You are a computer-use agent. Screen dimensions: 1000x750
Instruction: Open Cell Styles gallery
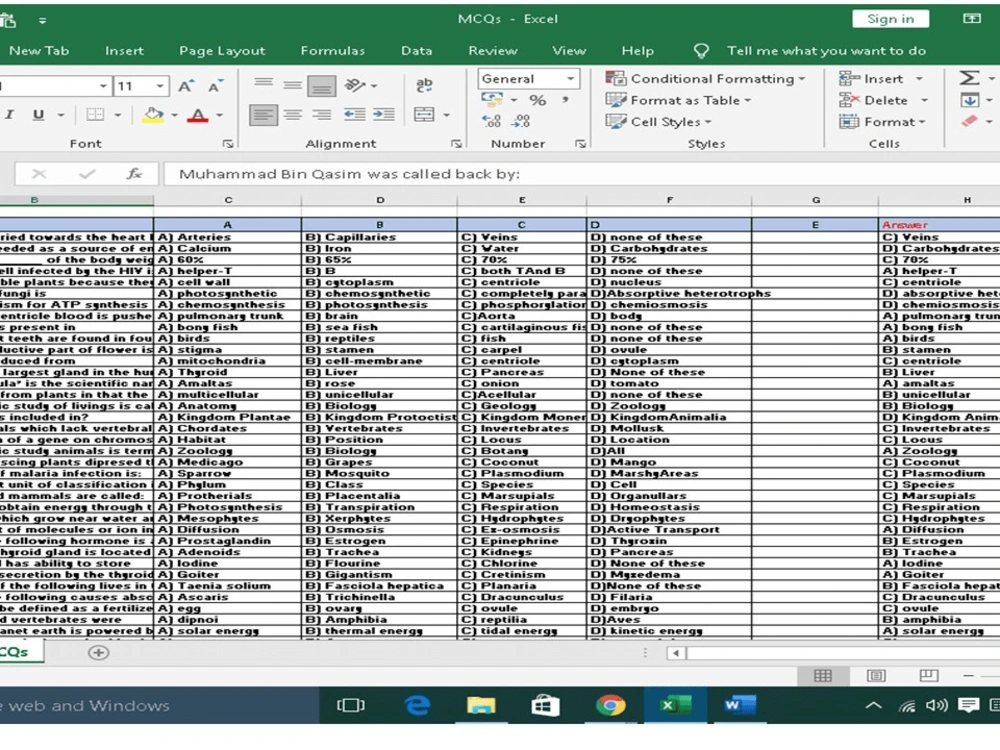tap(659, 122)
